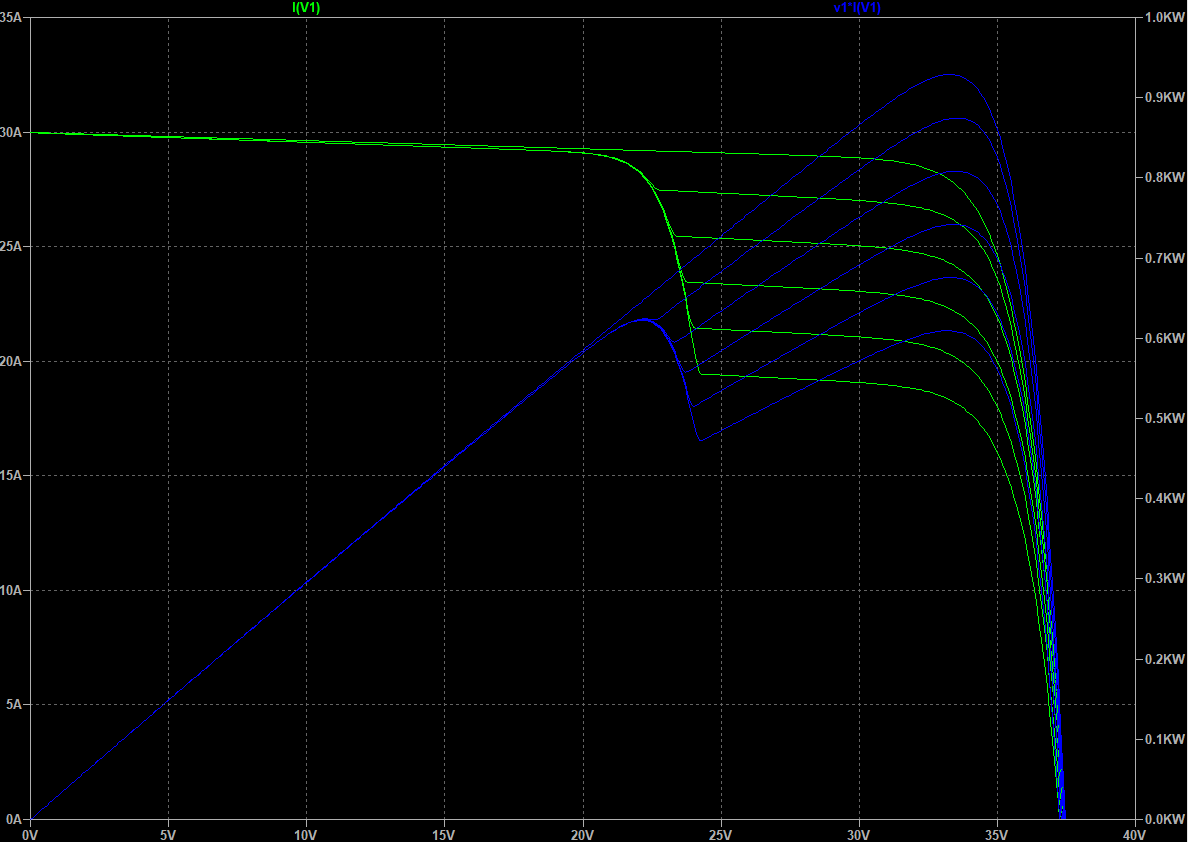The width and height of the screenshot is (1189, 842).
Task: Click the 1.0KW label on the right axis
Action: click(x=1163, y=18)
